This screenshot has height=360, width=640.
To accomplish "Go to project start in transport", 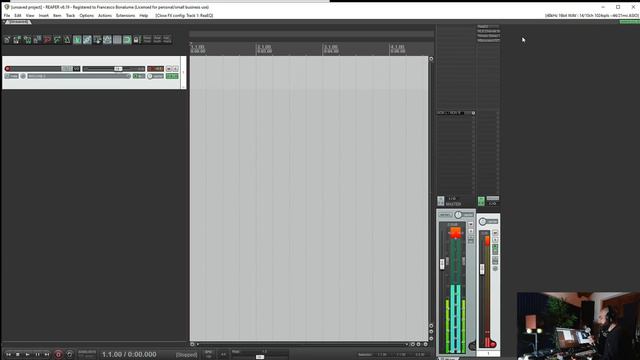I will coord(8,354).
